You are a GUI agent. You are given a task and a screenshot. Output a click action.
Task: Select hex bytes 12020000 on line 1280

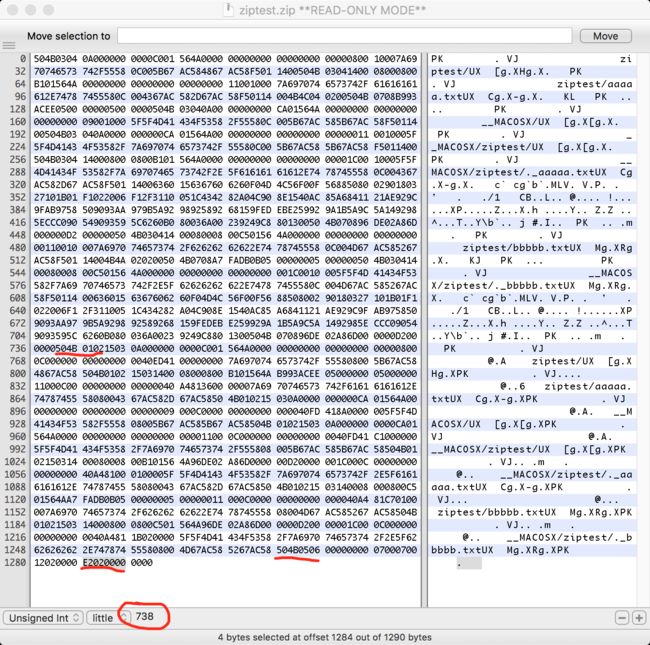click(55, 563)
